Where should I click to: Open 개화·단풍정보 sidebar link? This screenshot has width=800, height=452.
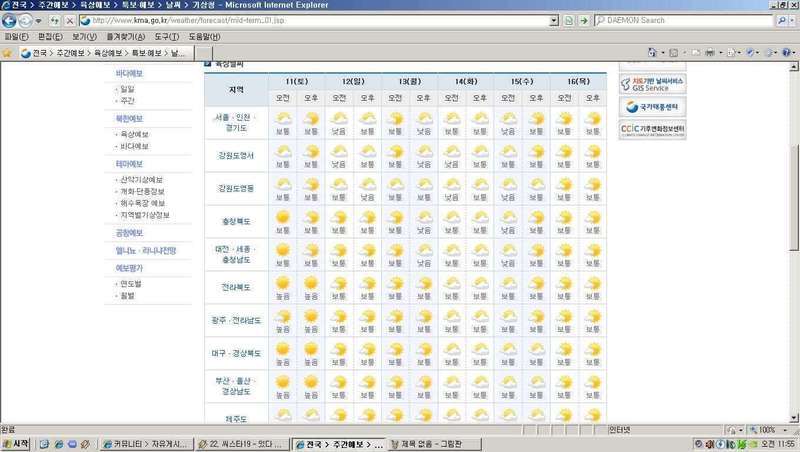click(x=142, y=192)
